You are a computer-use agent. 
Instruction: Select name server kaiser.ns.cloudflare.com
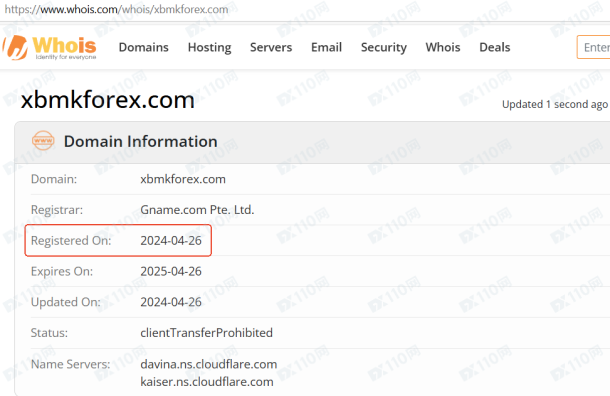click(x=207, y=382)
